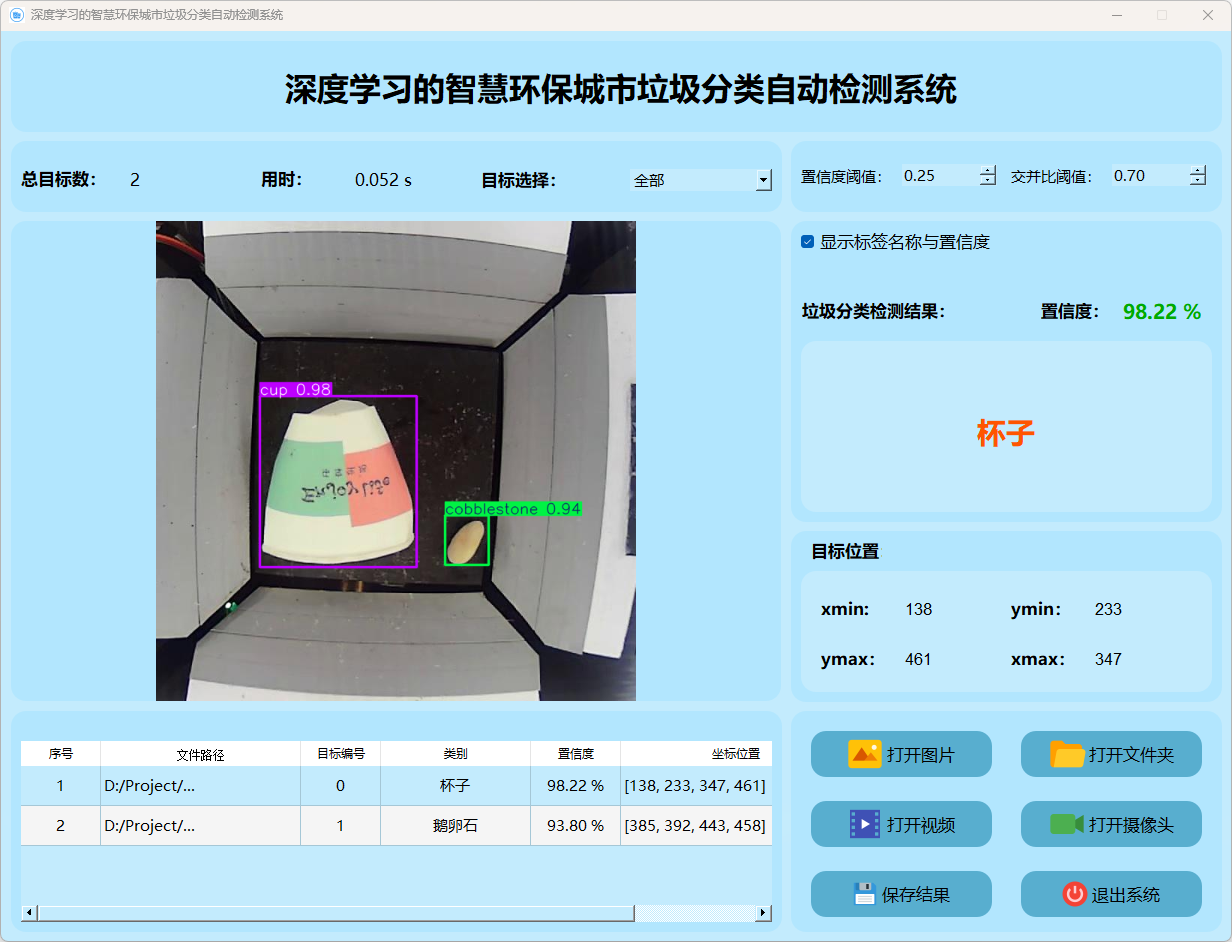Click the 打开文件夹 button label

[1131, 755]
